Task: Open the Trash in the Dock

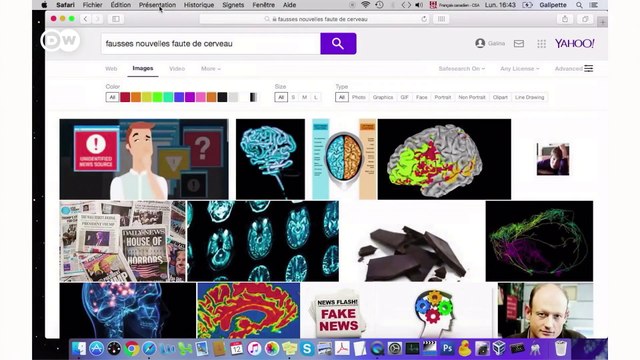Action: [x=561, y=349]
